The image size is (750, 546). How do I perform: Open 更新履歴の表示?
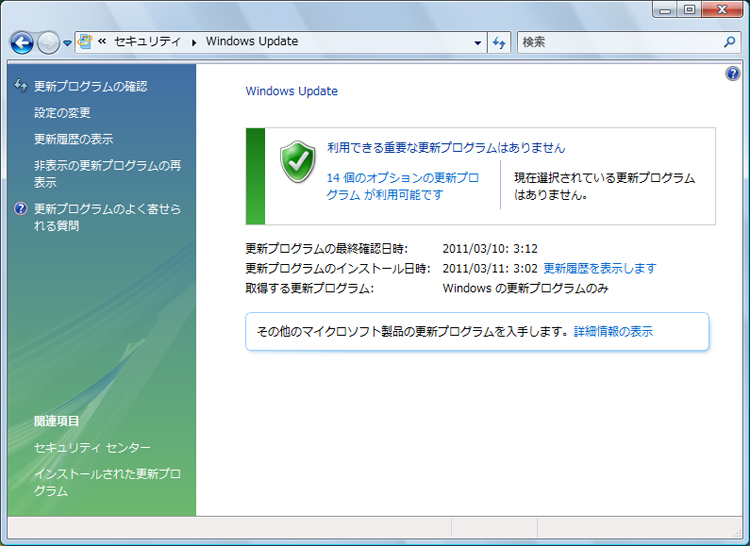point(73,139)
